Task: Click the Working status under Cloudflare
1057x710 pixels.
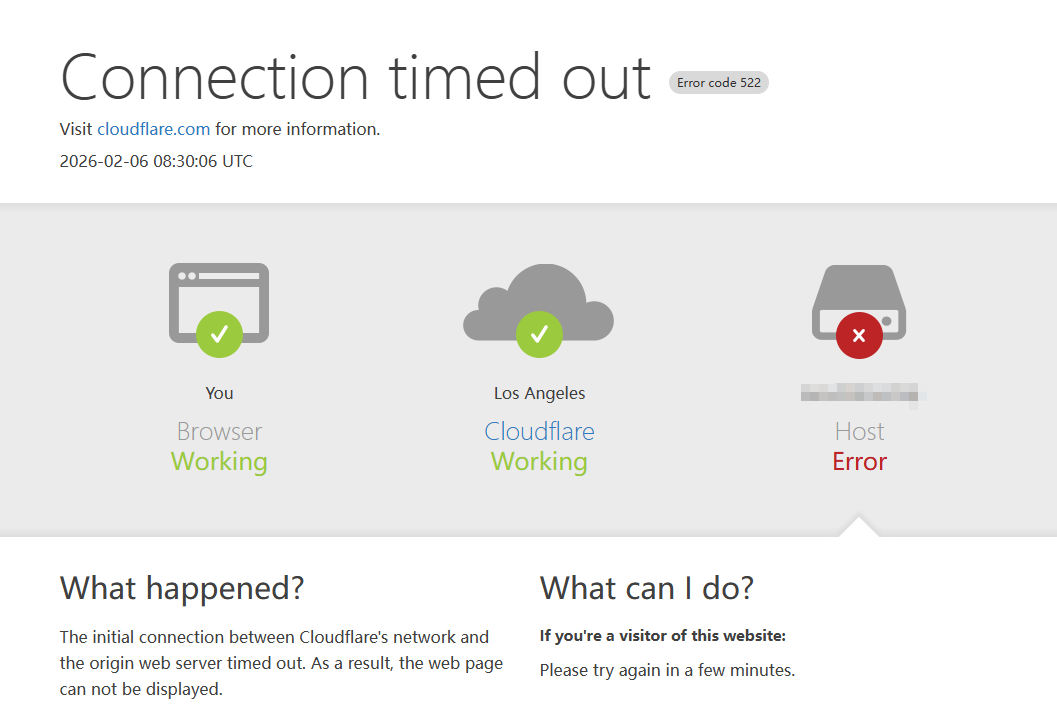Action: (x=539, y=462)
